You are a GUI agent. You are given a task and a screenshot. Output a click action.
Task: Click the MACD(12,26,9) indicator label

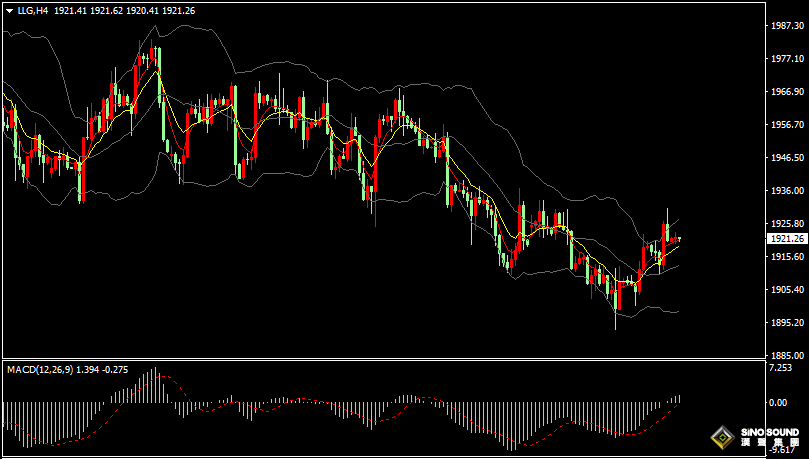click(x=39, y=370)
